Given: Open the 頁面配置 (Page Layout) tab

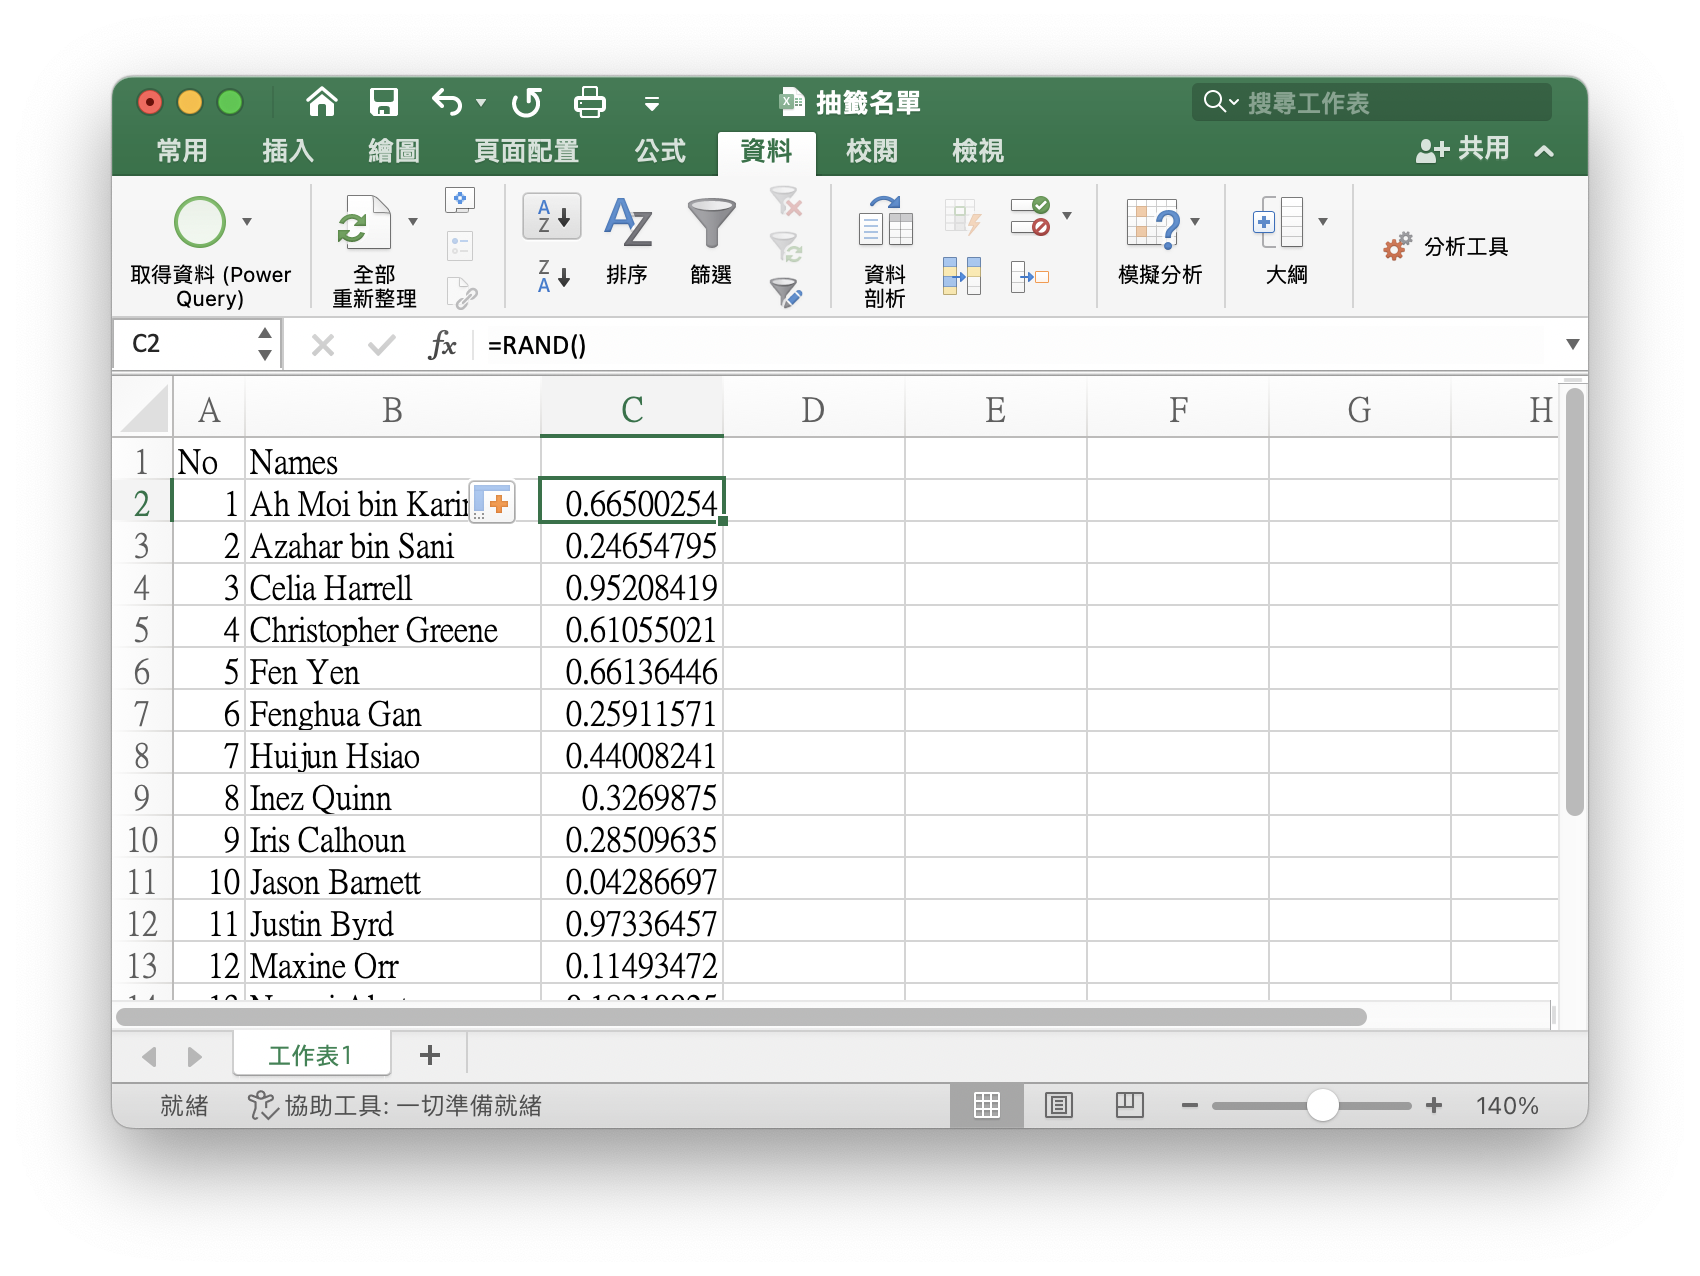Looking at the screenshot, I should (527, 151).
